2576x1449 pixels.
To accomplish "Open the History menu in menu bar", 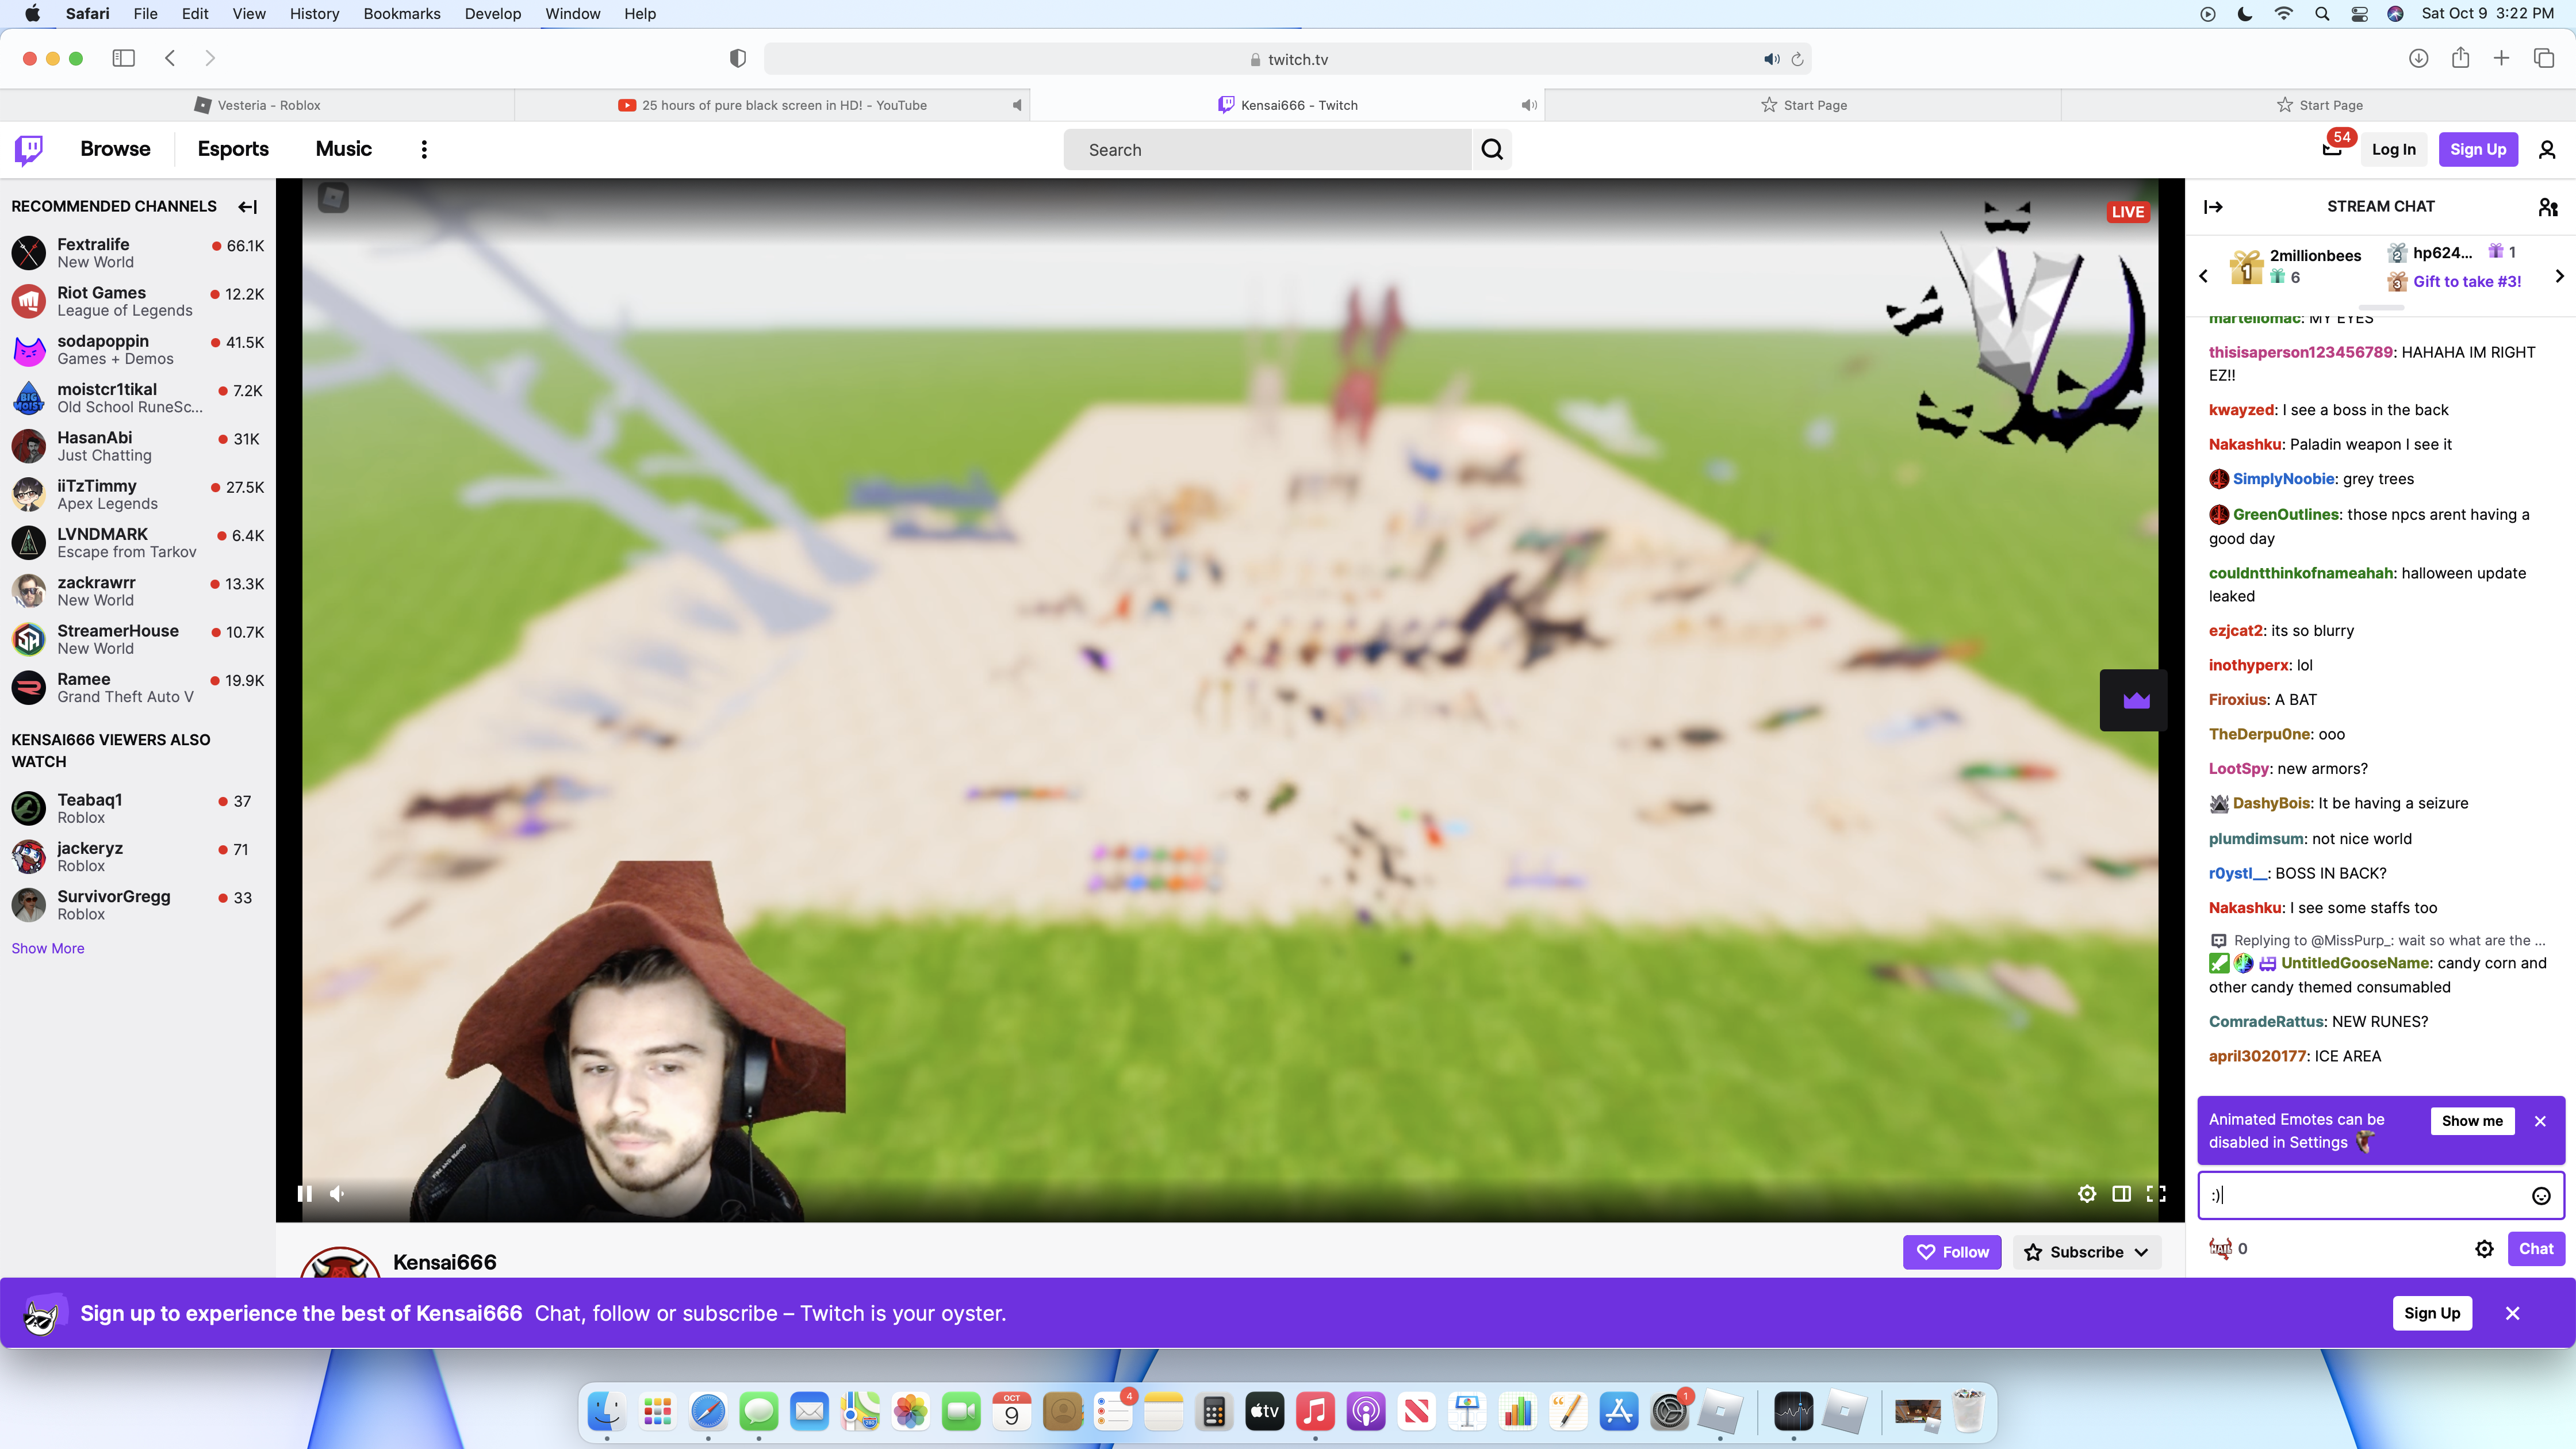I will point(314,14).
